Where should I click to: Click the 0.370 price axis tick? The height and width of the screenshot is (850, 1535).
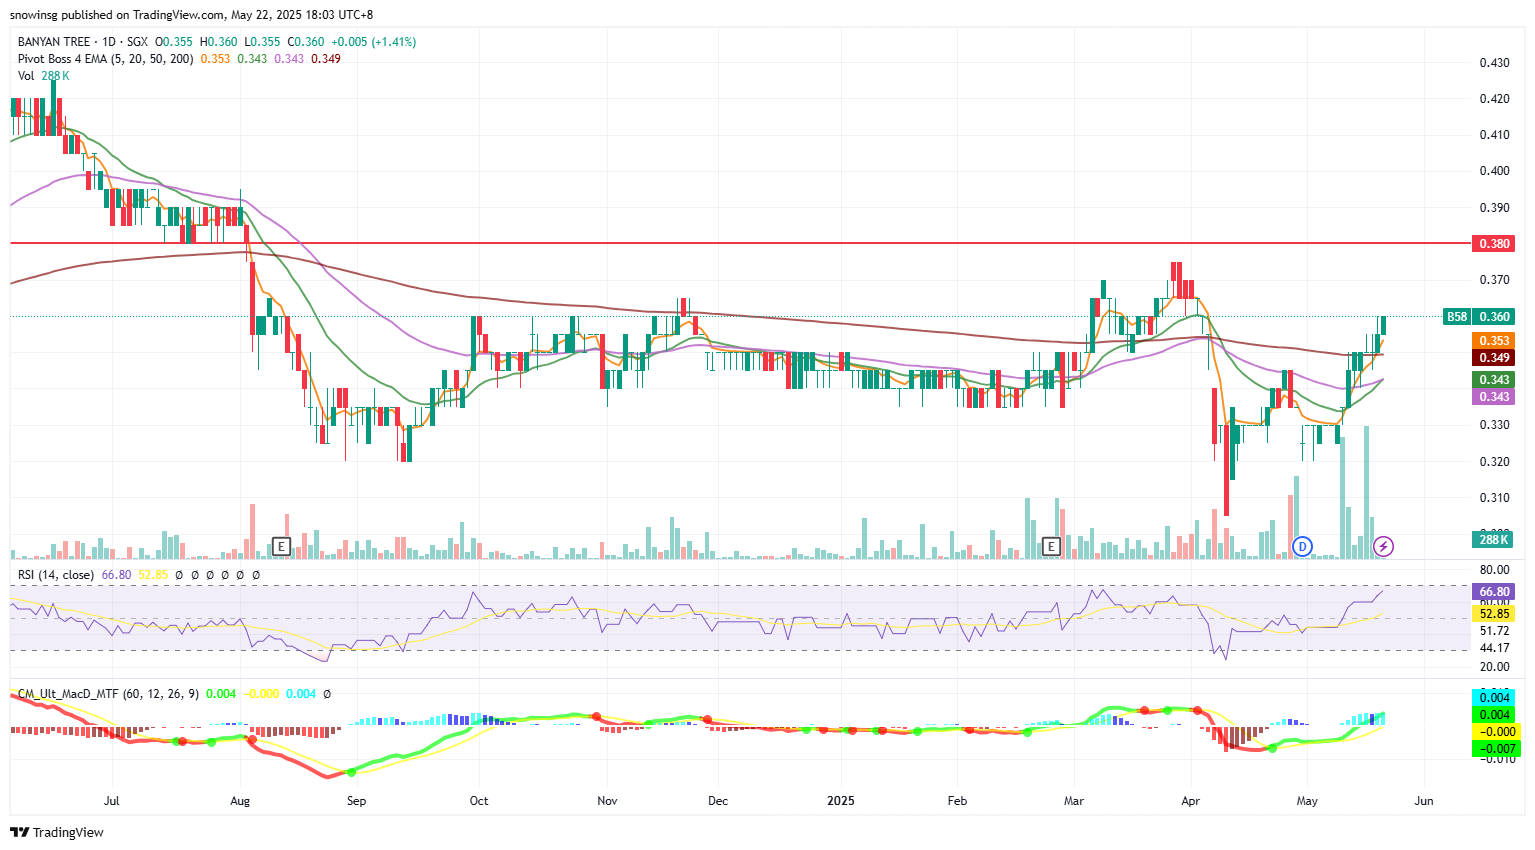coord(1494,280)
